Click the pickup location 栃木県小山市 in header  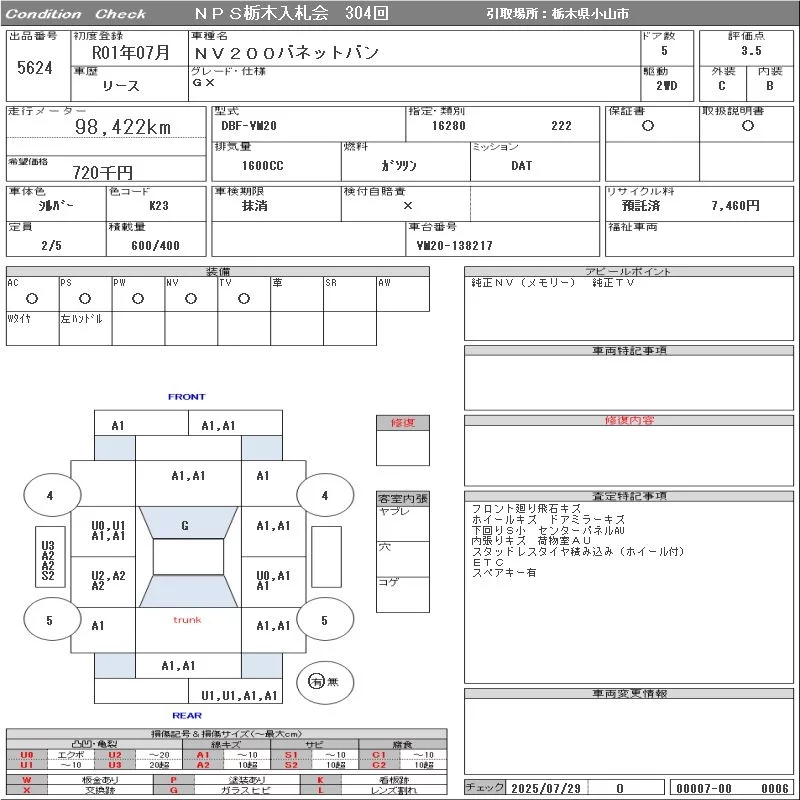click(x=590, y=14)
